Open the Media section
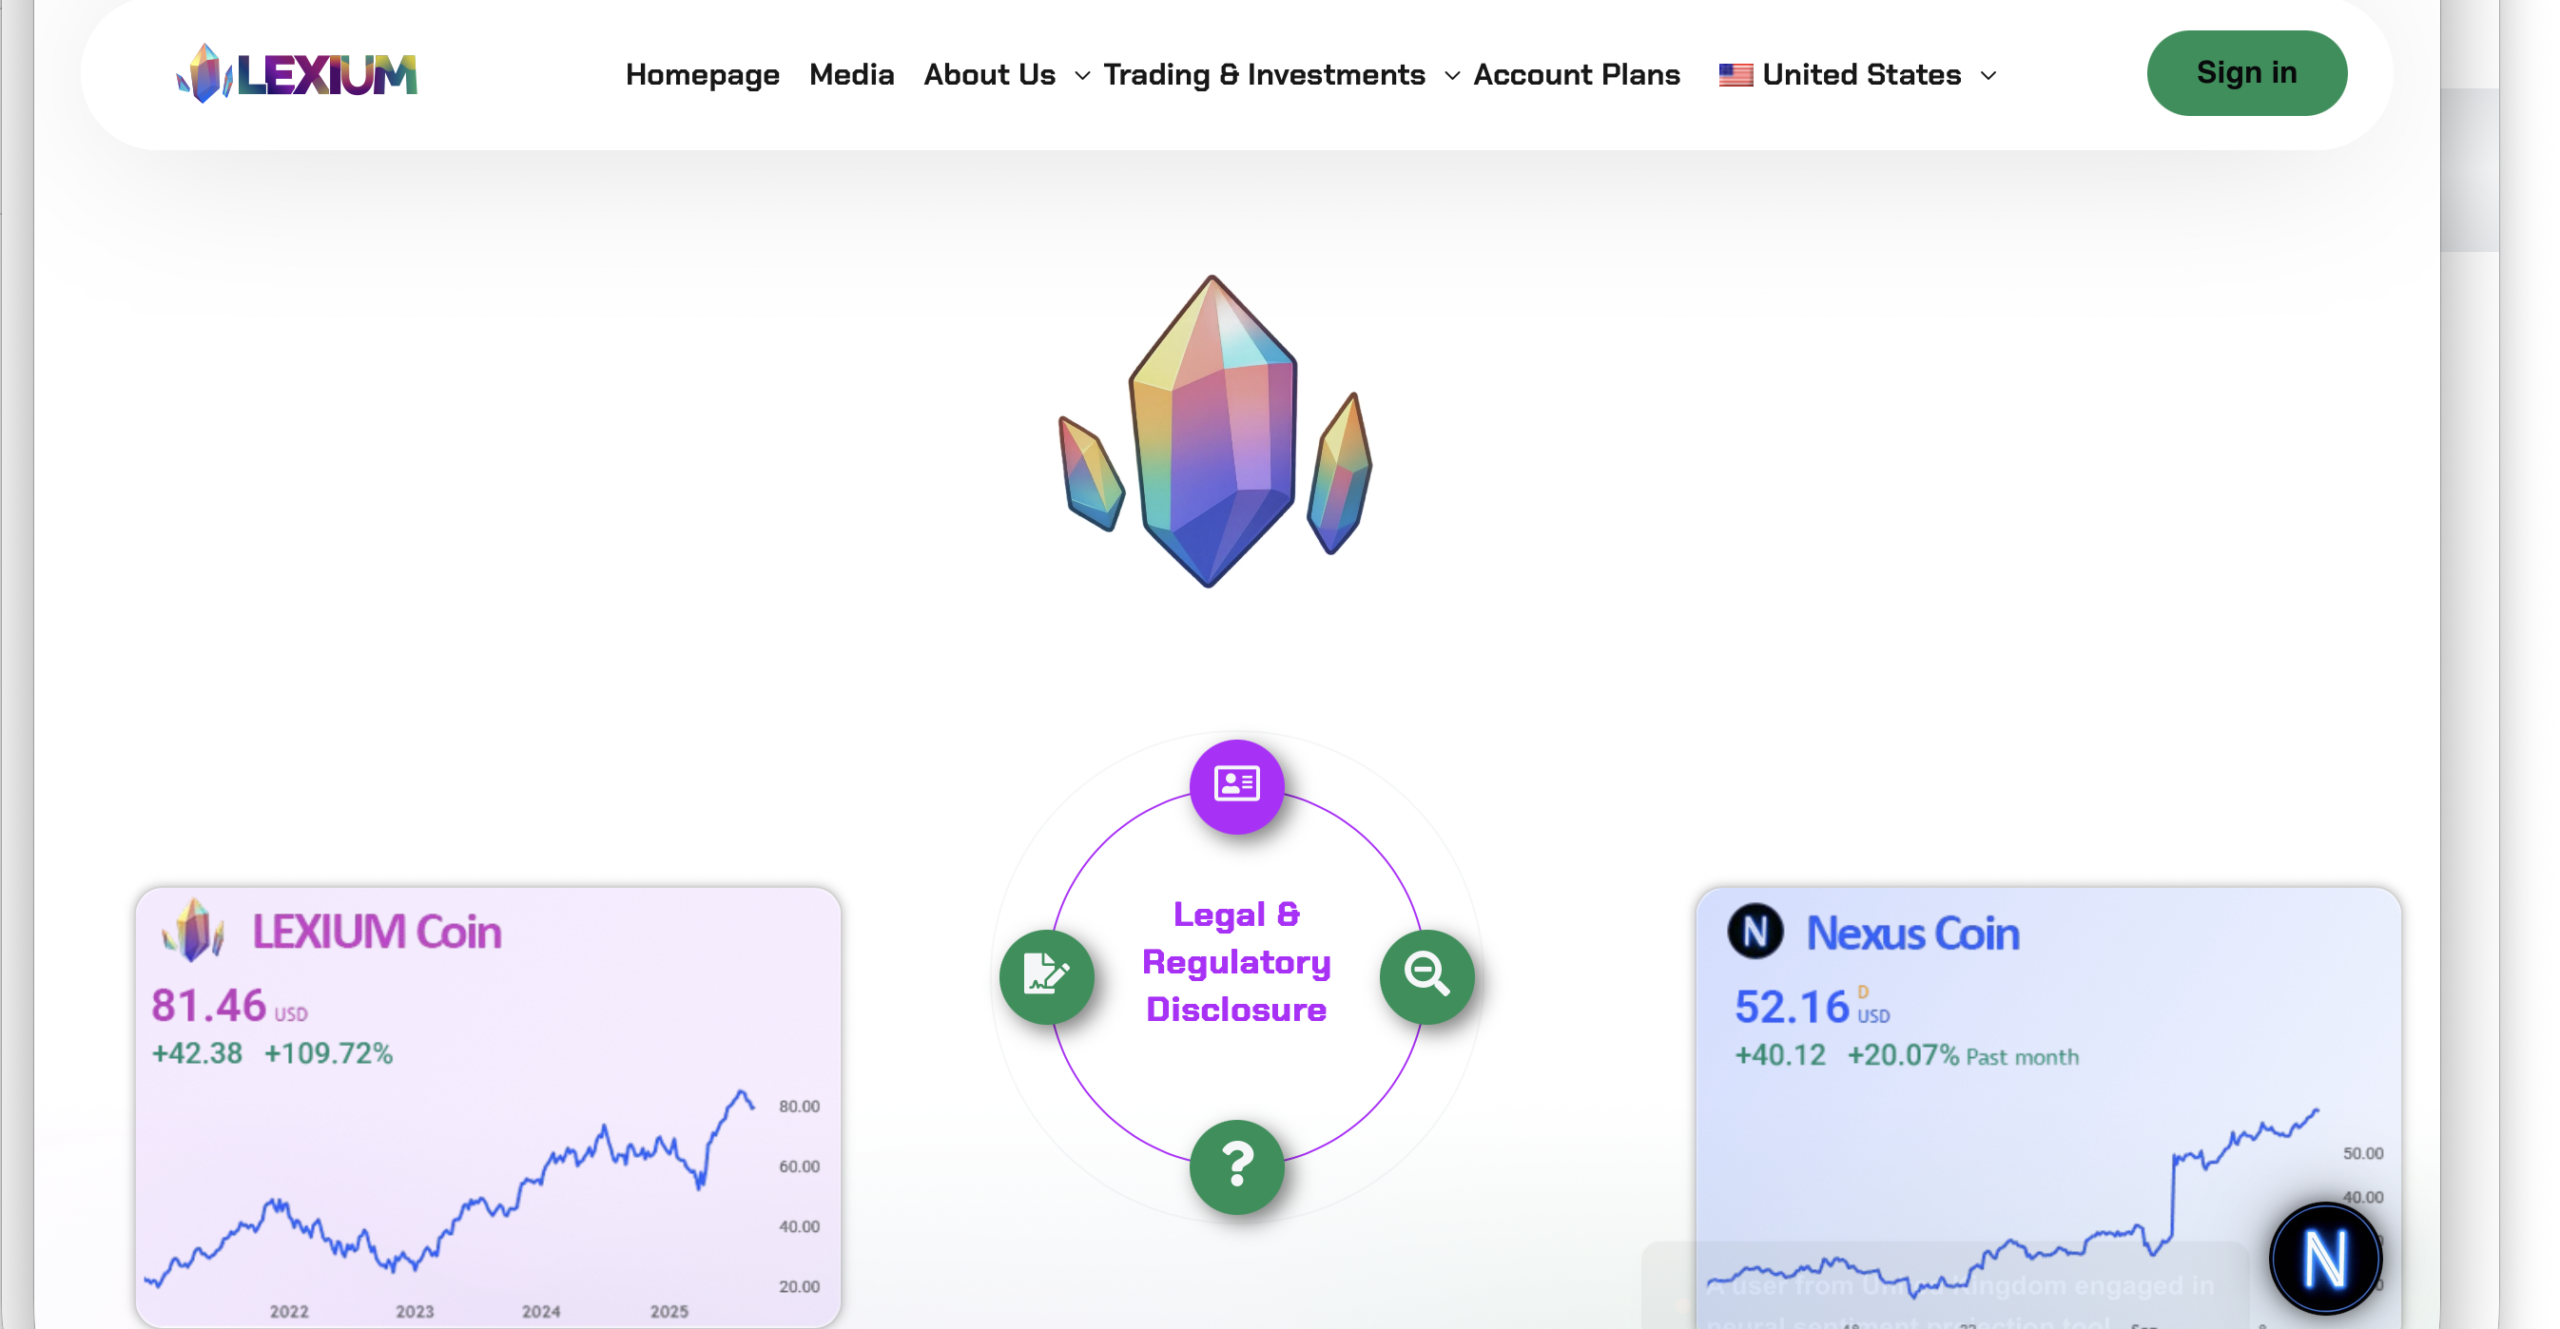Image resolution: width=2560 pixels, height=1329 pixels. click(x=851, y=74)
